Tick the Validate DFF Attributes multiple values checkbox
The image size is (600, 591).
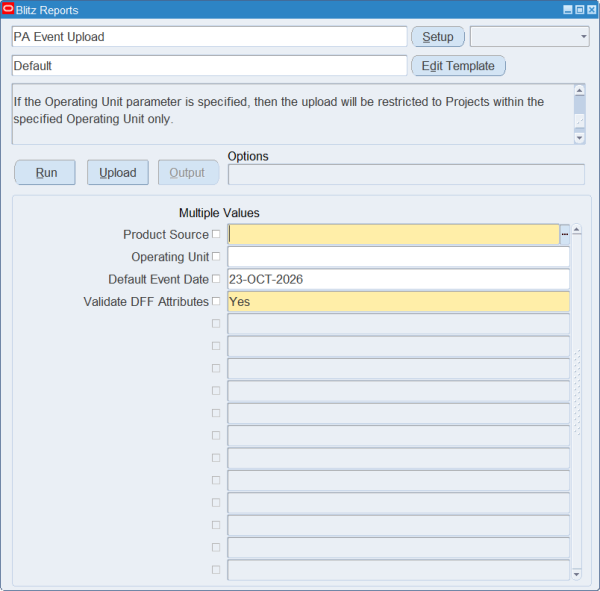(x=216, y=301)
